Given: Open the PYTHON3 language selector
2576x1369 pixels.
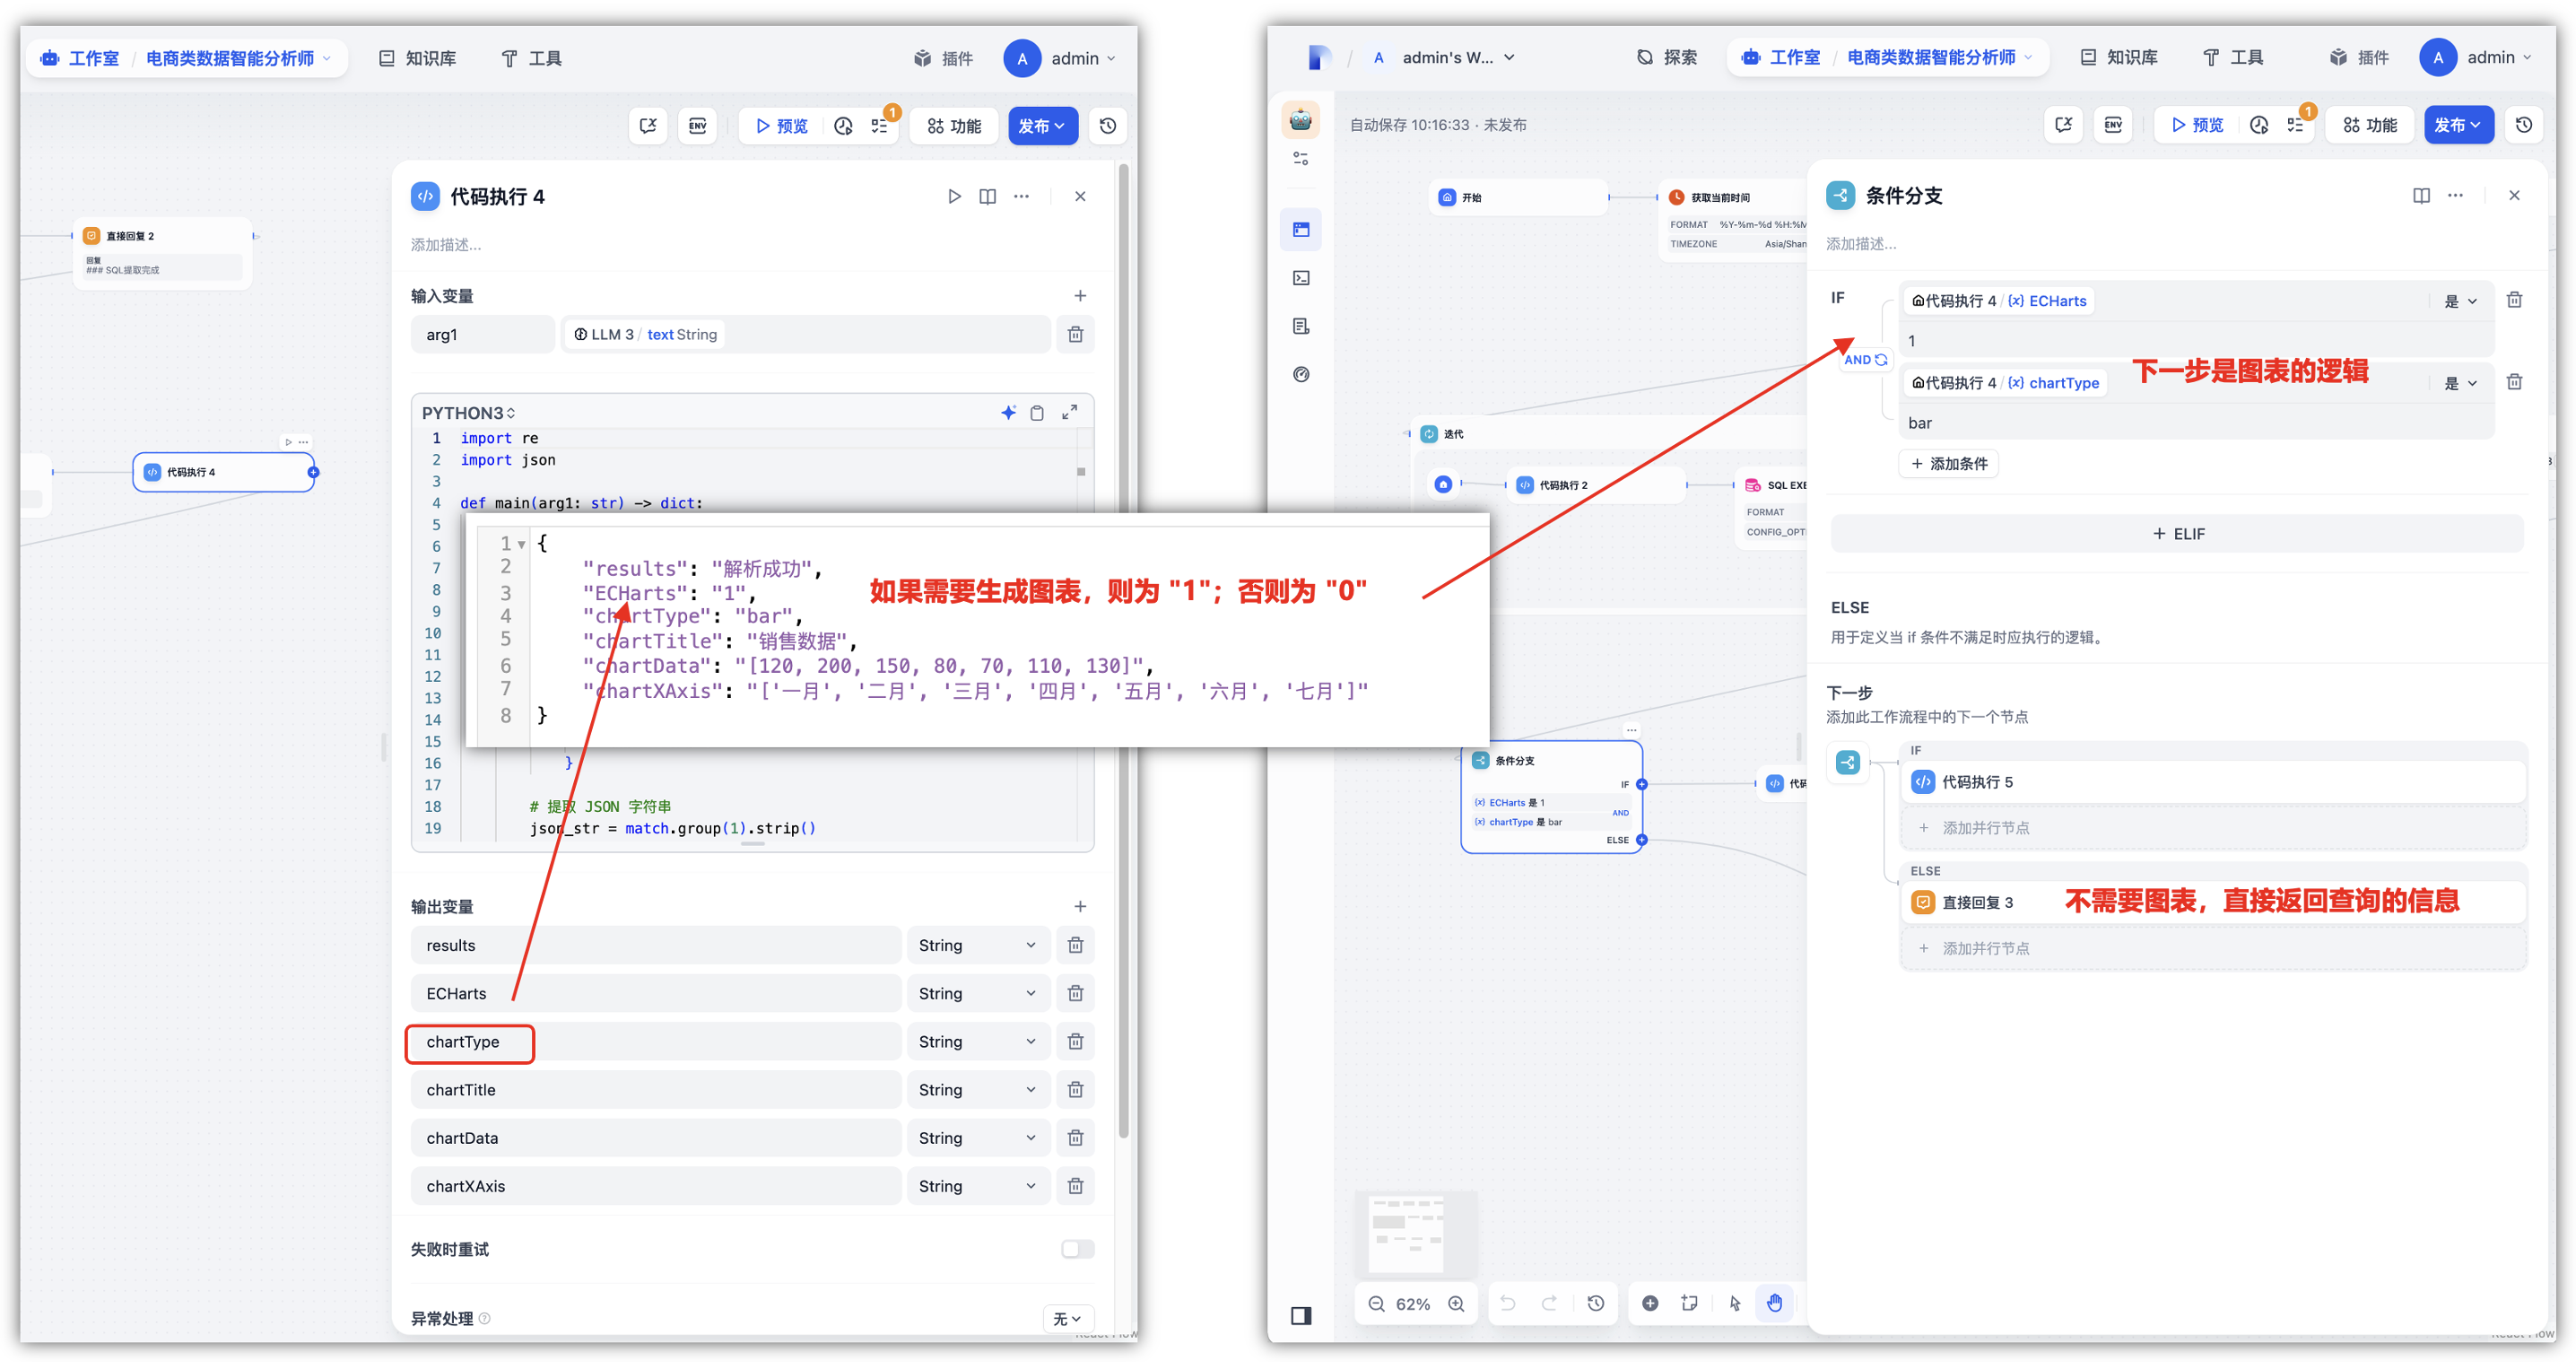Looking at the screenshot, I should 468,413.
